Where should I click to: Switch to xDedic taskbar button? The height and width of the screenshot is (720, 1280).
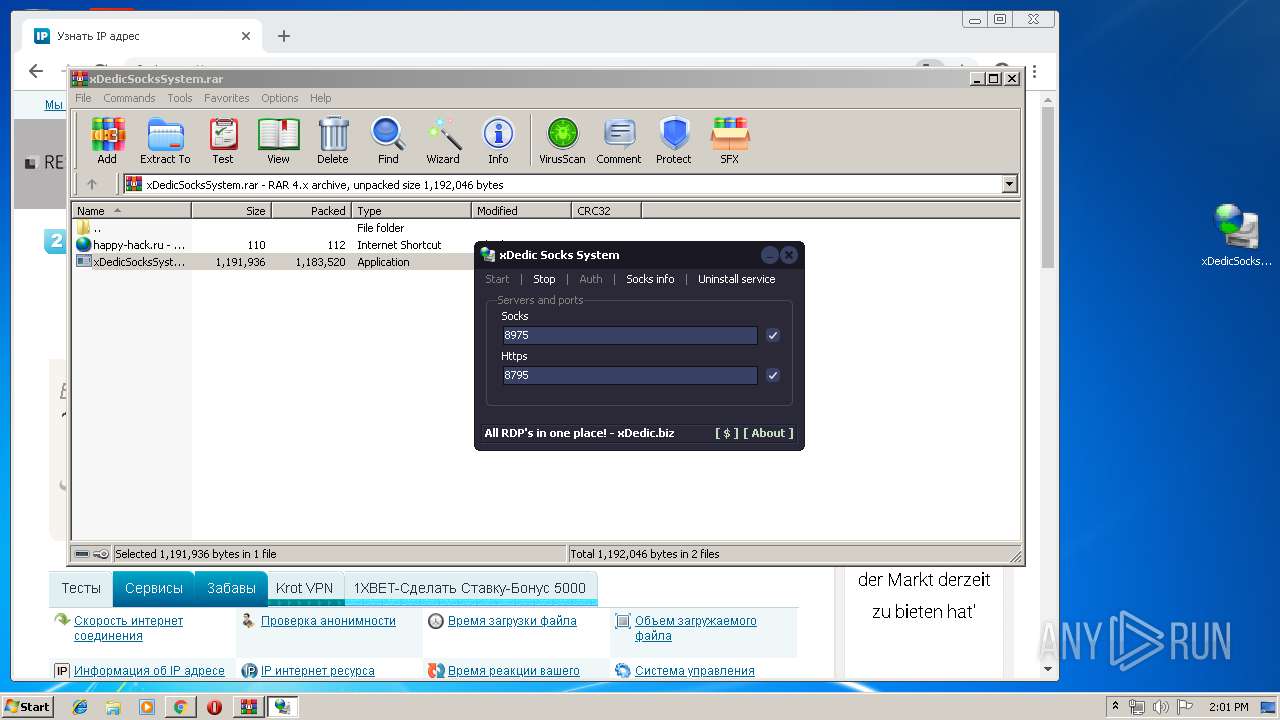[282, 707]
